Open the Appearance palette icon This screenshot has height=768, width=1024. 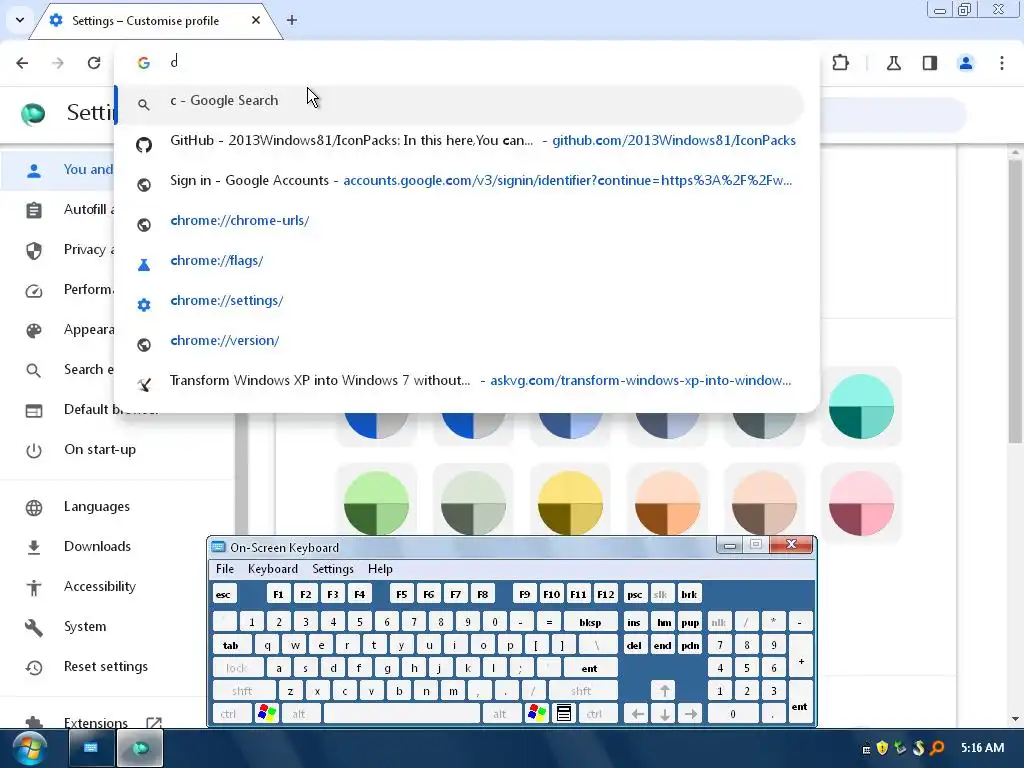(x=34, y=330)
